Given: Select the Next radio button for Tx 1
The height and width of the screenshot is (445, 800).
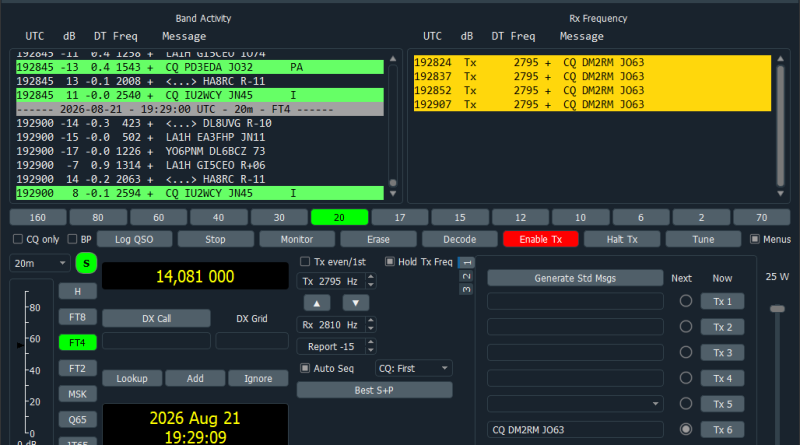Looking at the screenshot, I should coord(686,301).
